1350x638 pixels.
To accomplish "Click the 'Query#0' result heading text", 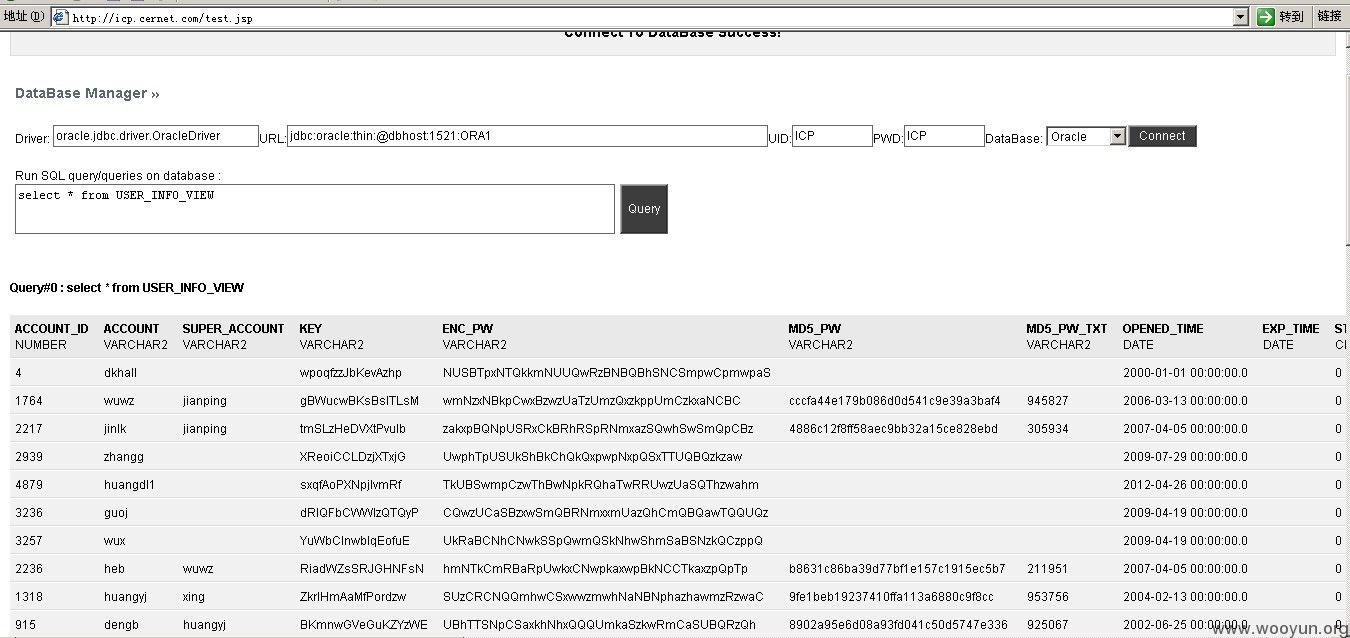I will click(x=127, y=288).
